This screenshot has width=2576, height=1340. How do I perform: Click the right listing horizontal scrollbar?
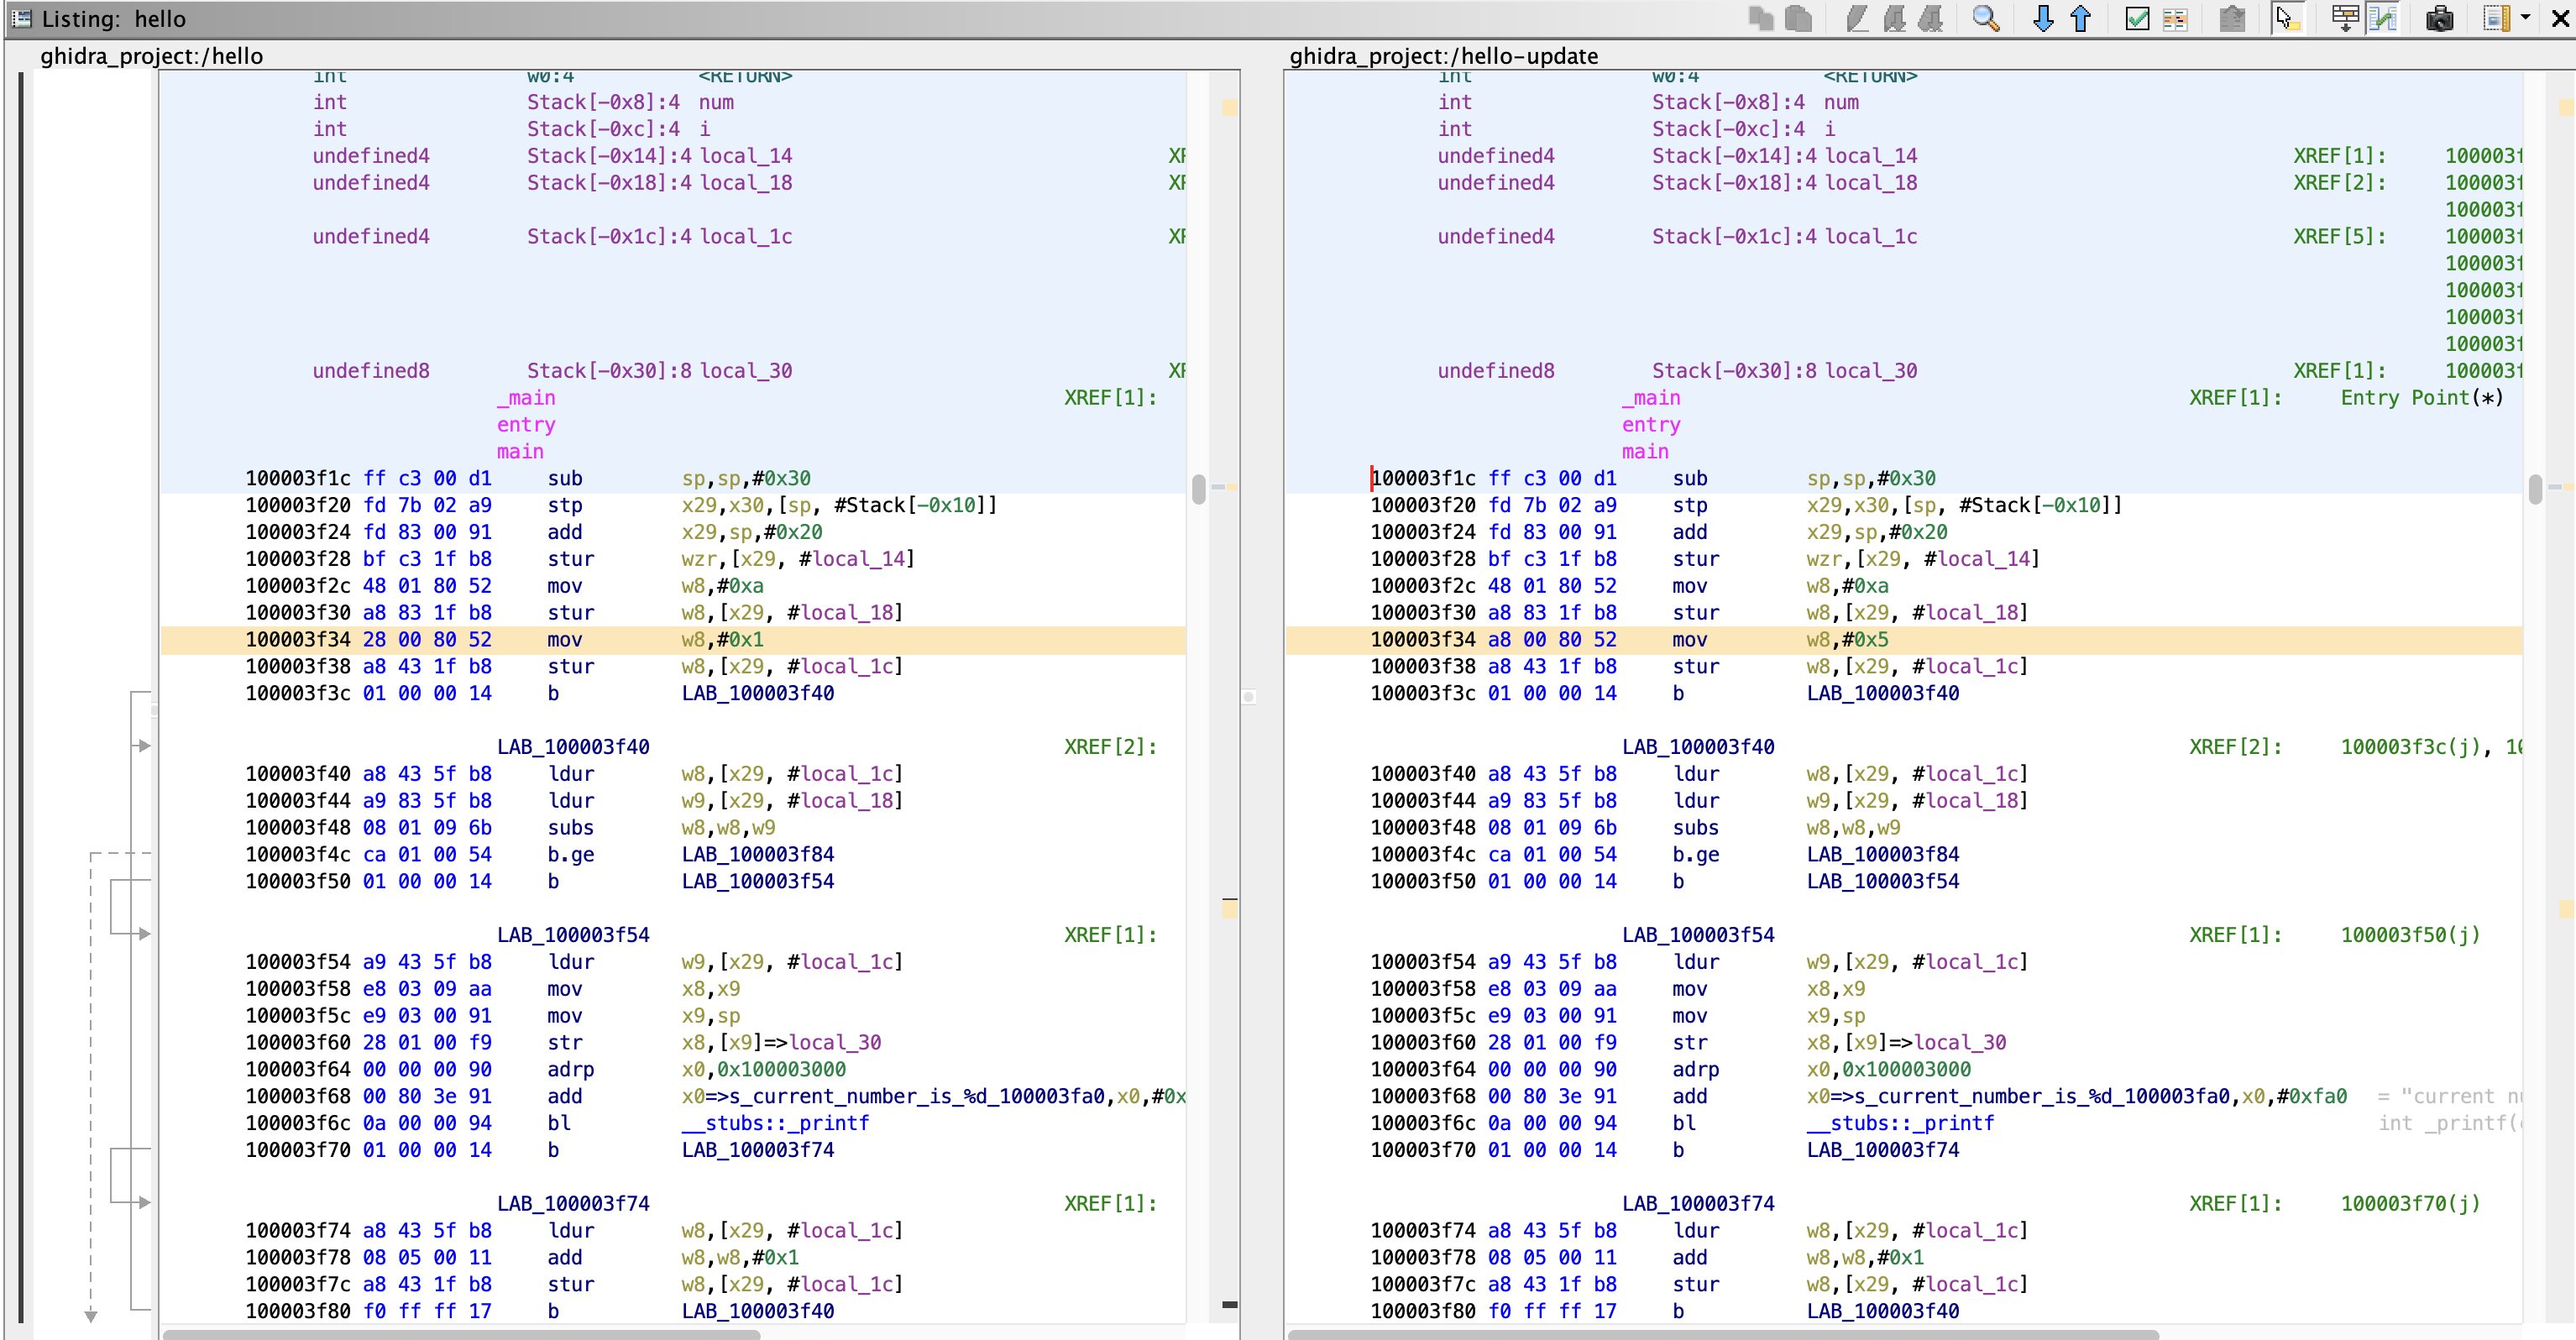(1723, 1334)
